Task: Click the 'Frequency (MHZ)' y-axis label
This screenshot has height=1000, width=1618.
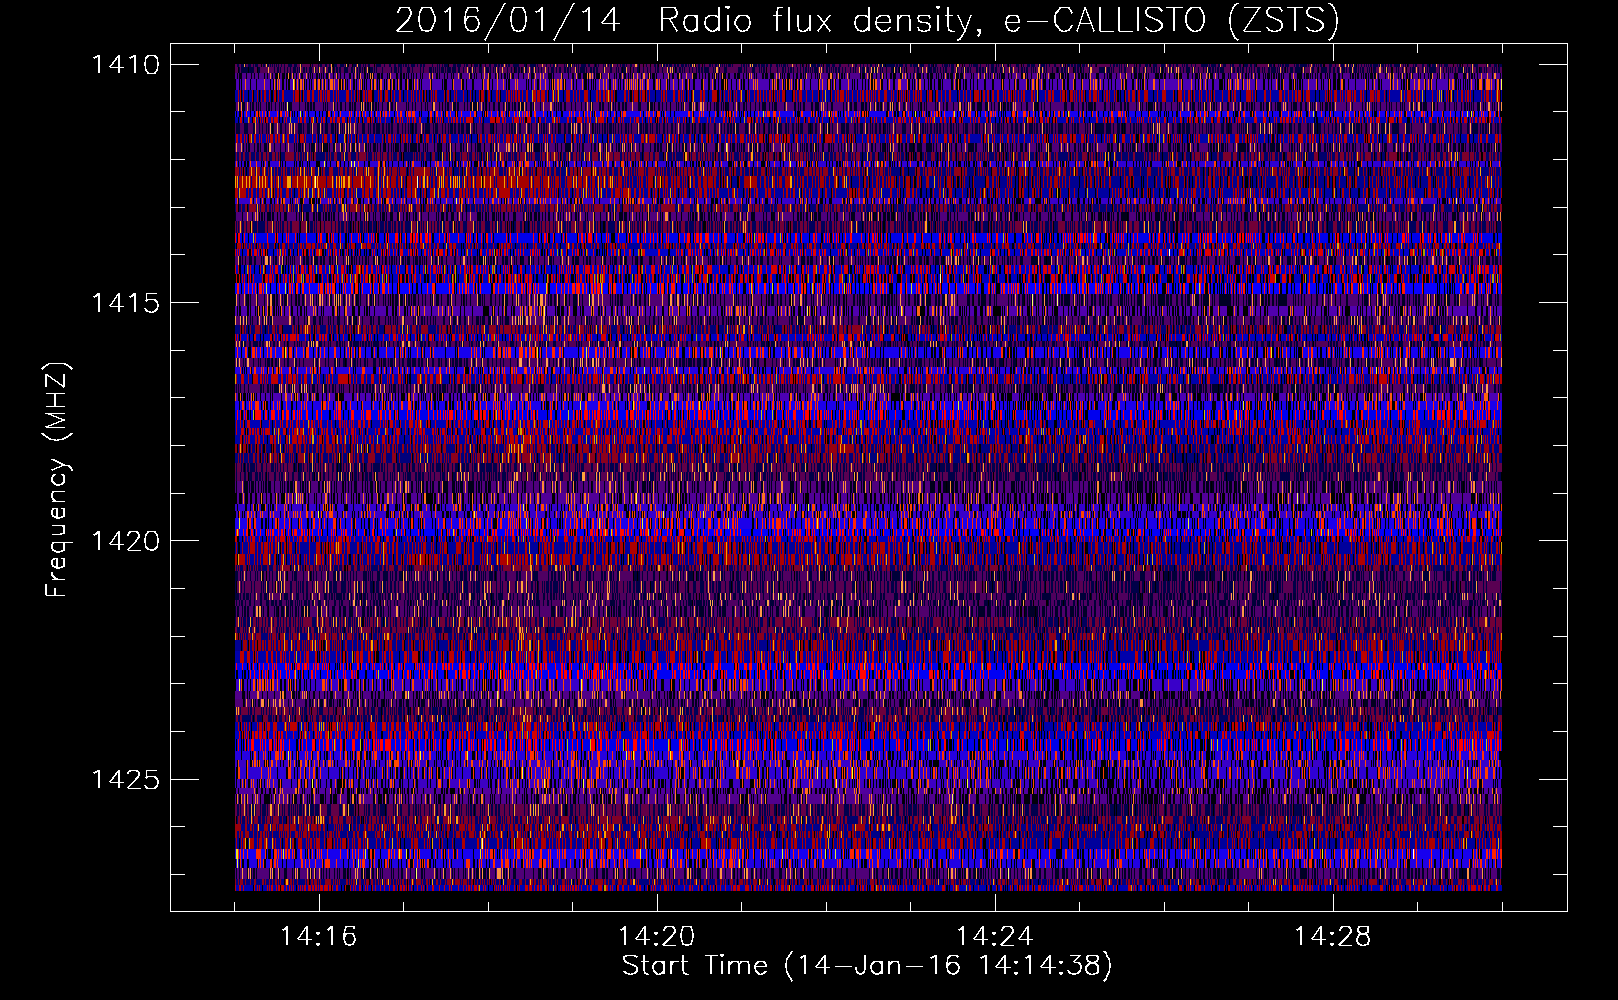Action: pyautogui.click(x=57, y=480)
